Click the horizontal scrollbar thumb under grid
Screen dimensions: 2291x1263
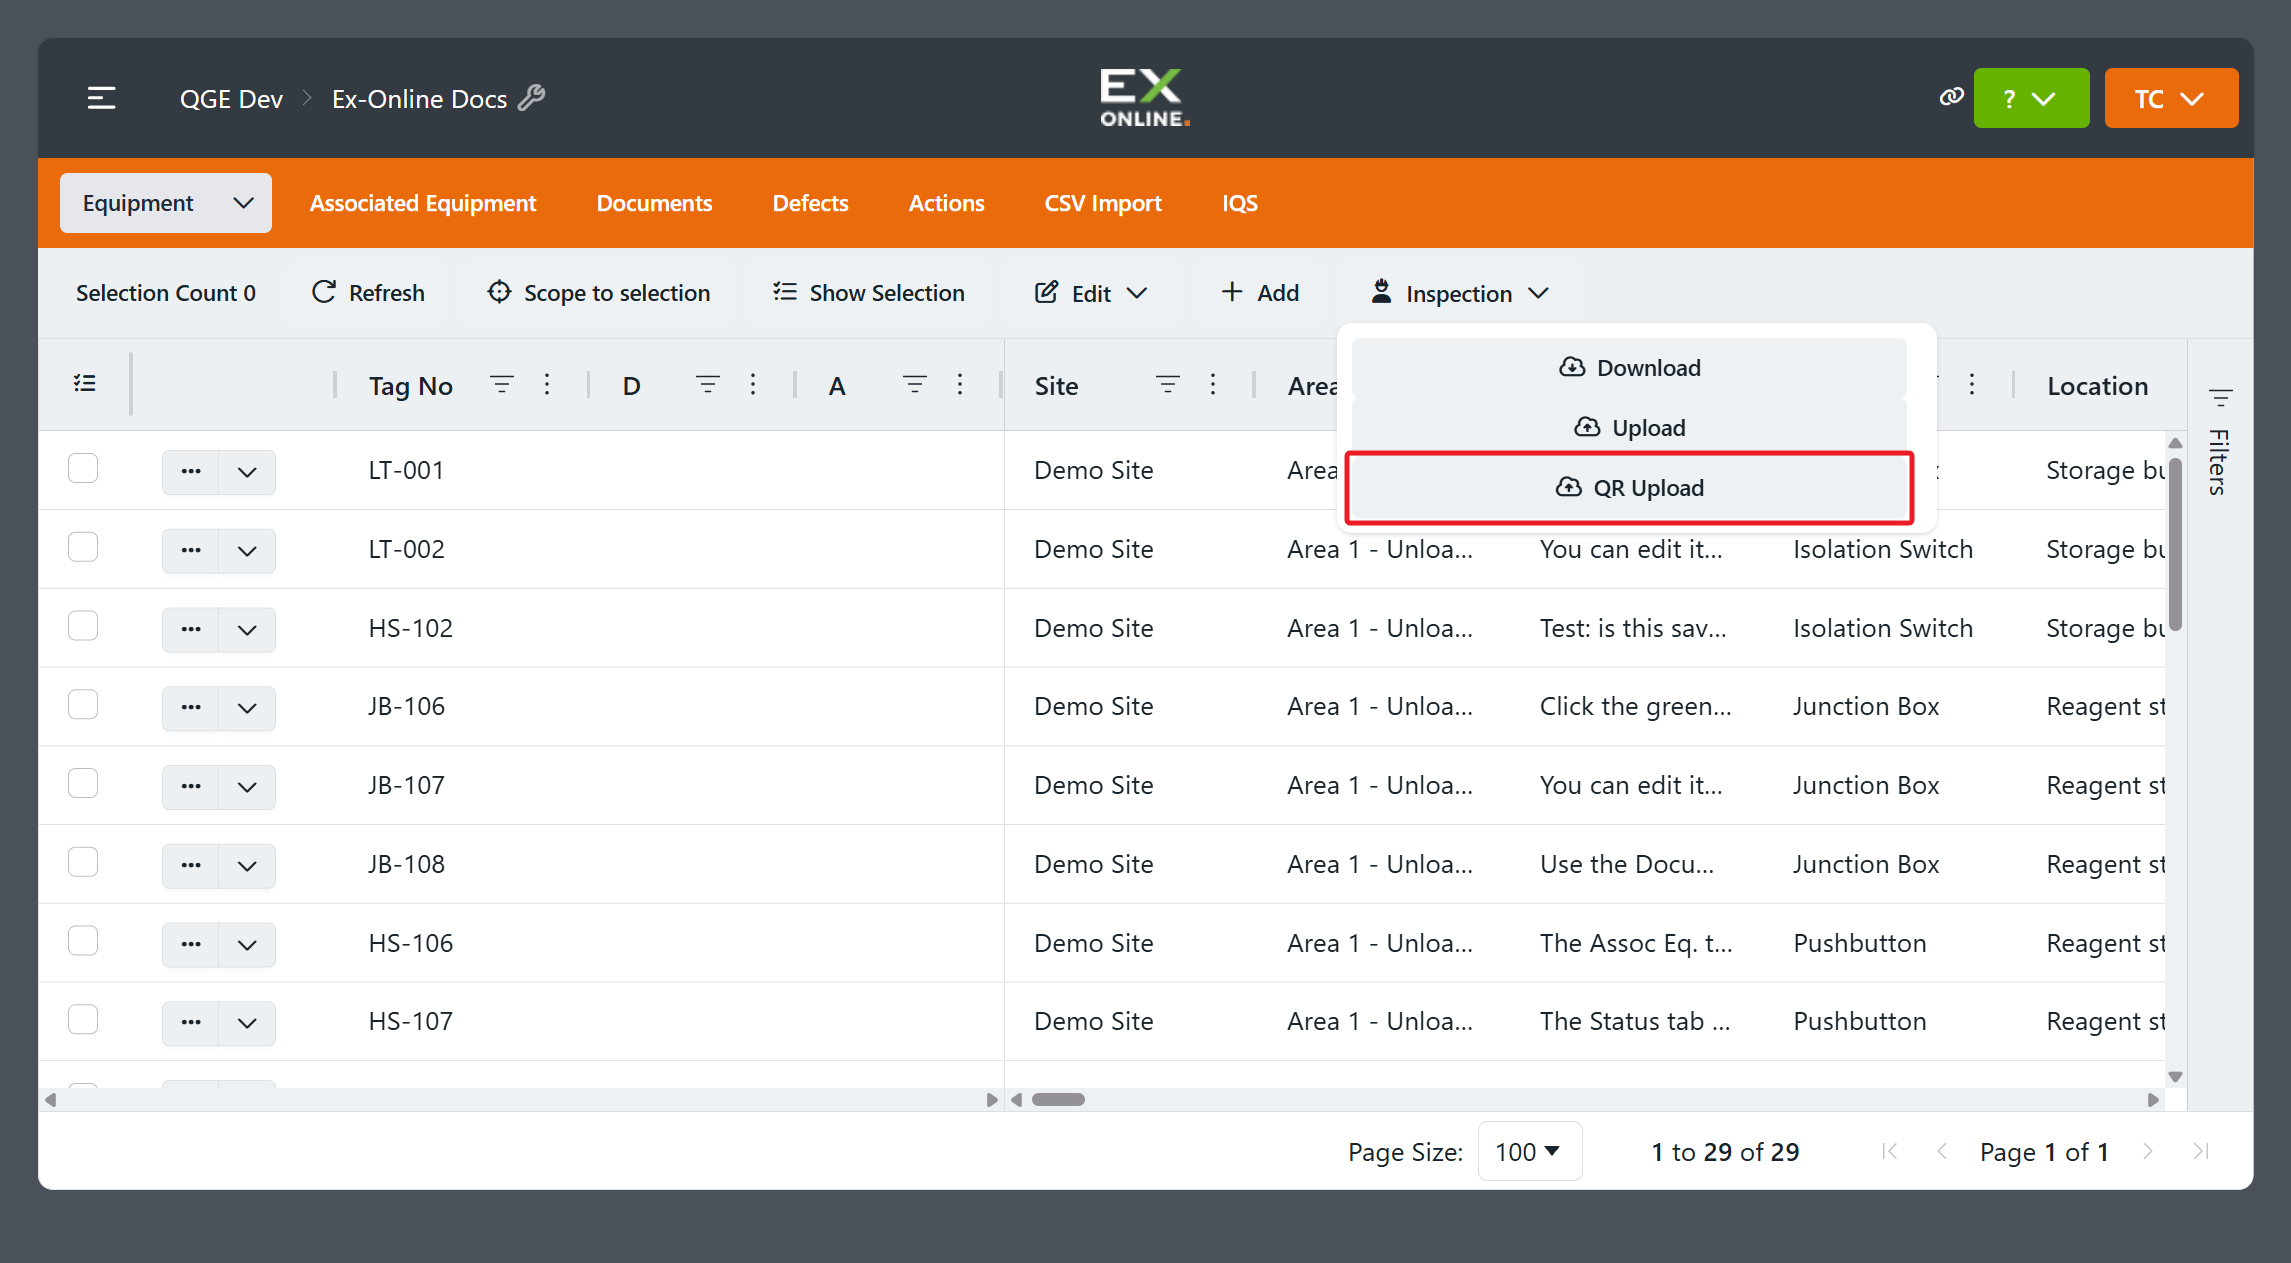click(1058, 1100)
